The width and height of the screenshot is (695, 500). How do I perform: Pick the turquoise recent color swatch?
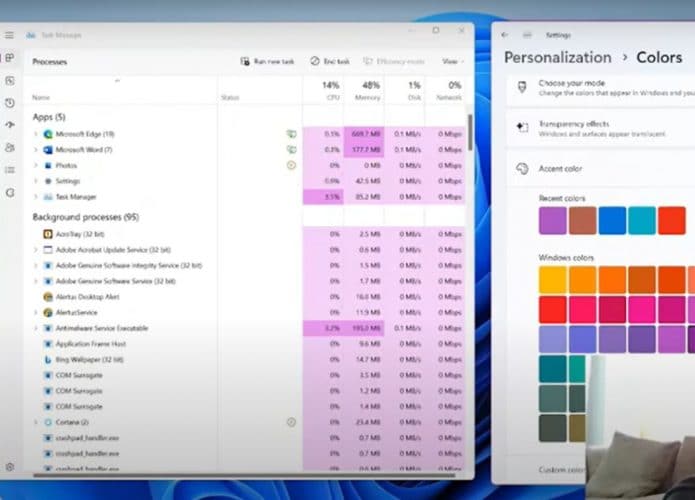coord(641,220)
